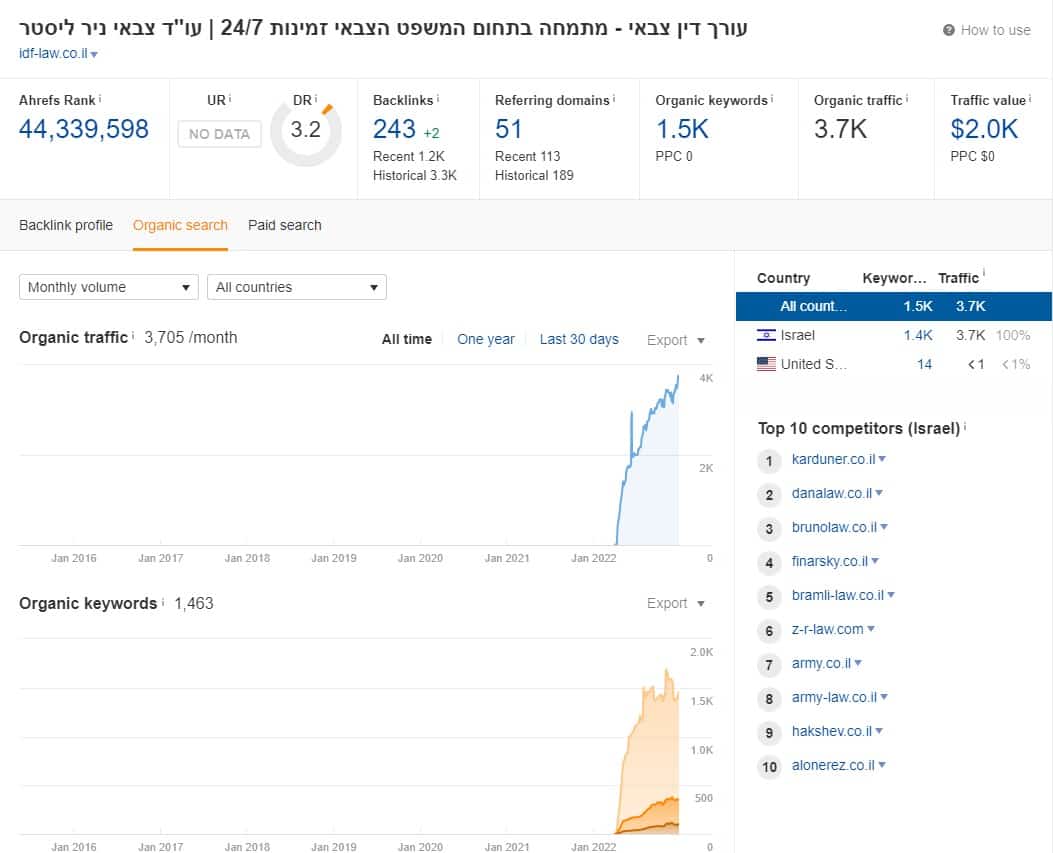
Task: Open info icon beside Referring domains label
Action: tap(614, 99)
